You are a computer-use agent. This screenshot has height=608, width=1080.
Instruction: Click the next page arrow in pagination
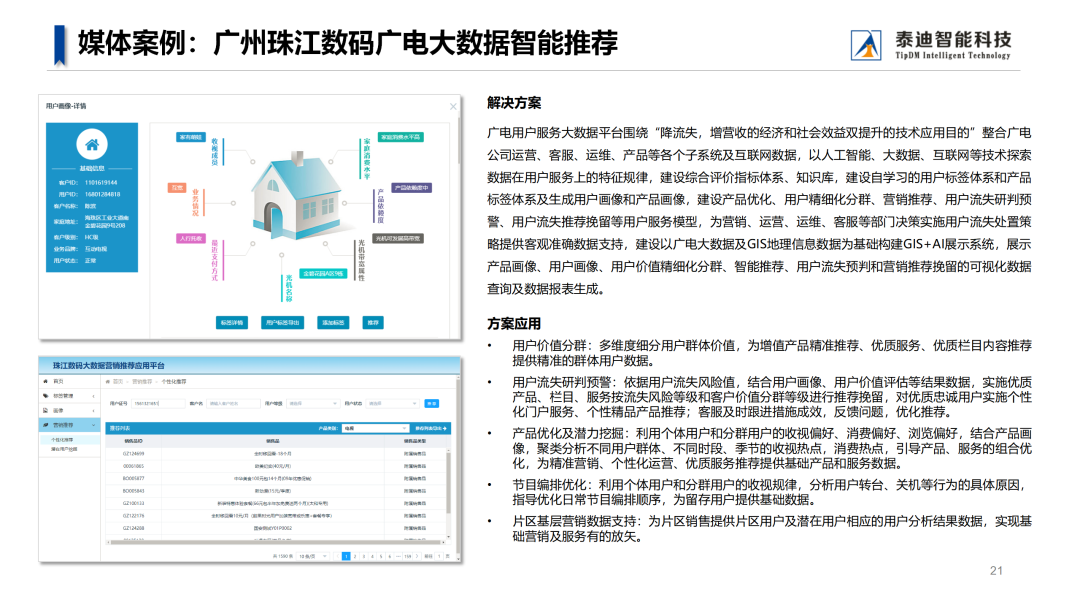point(417,556)
